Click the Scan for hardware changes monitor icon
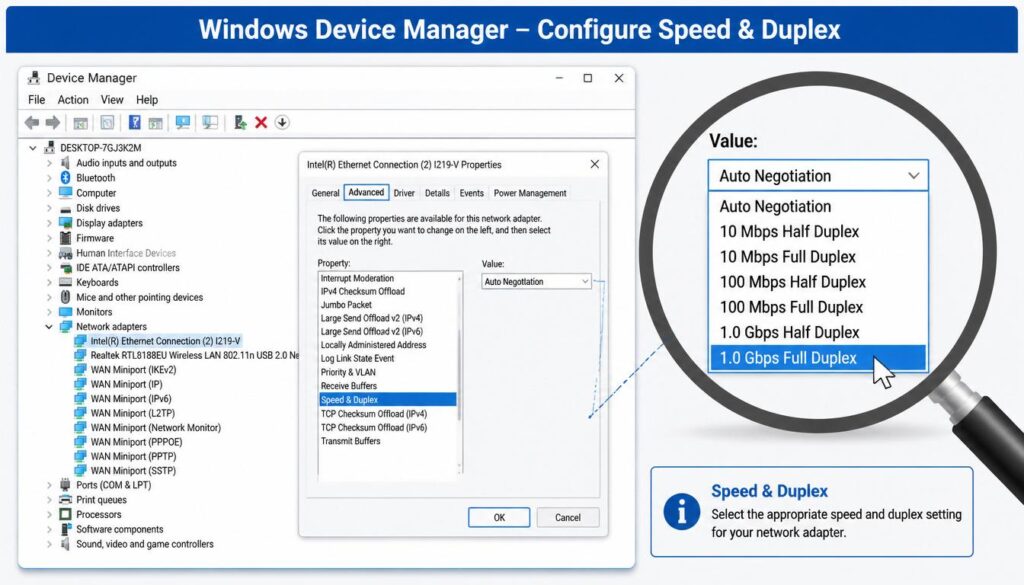Viewport: 1024px width, 585px height. (184, 122)
